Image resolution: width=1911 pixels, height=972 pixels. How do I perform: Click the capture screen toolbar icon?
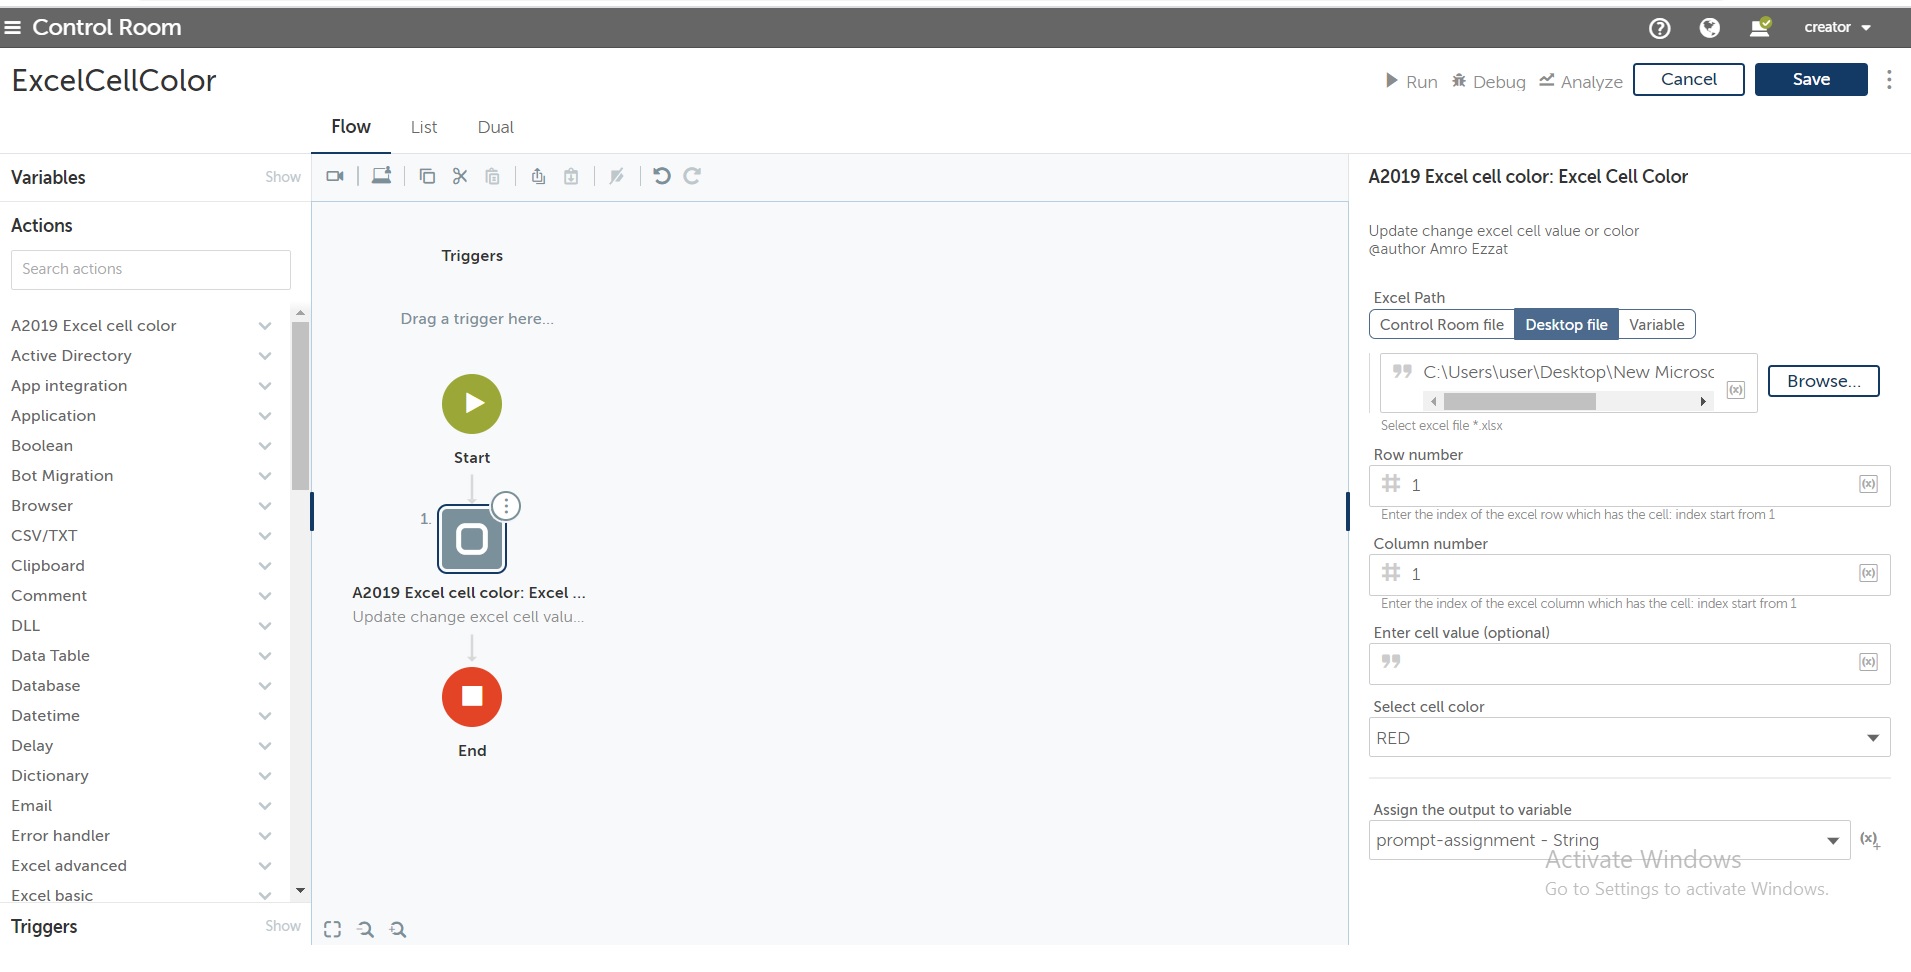point(381,176)
